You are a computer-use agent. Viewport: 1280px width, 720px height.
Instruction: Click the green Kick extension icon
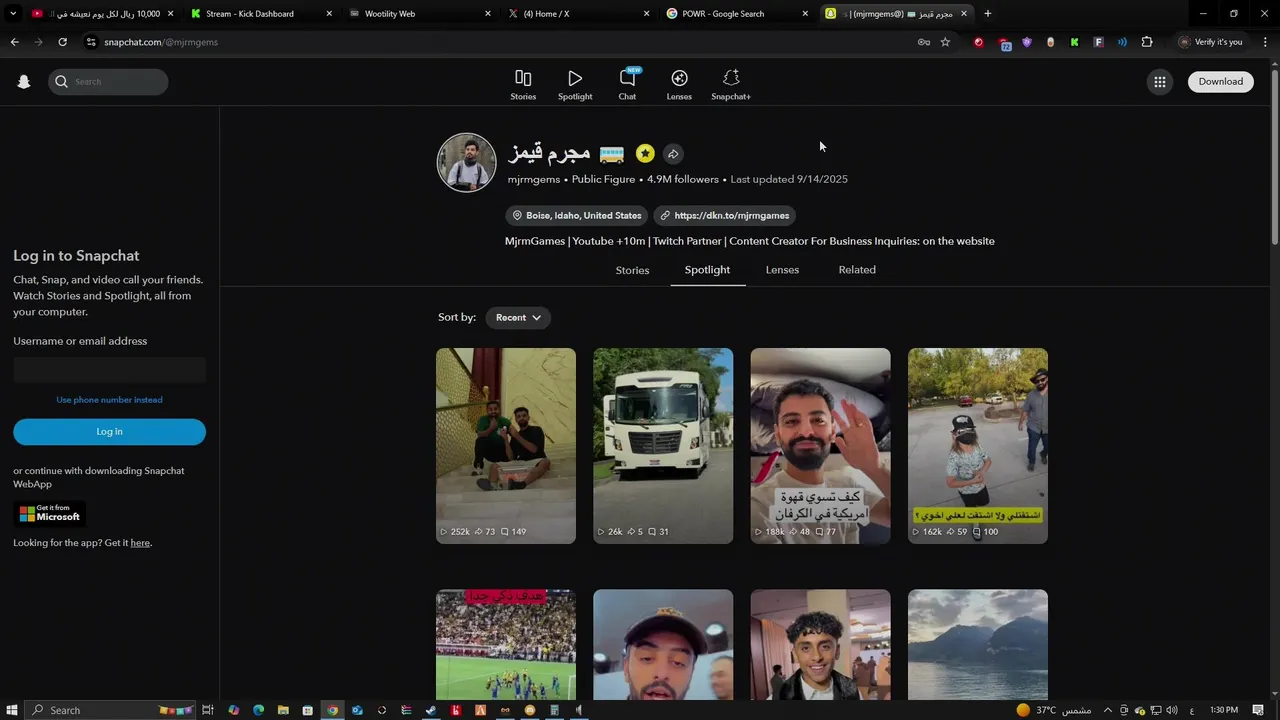[x=1074, y=42]
